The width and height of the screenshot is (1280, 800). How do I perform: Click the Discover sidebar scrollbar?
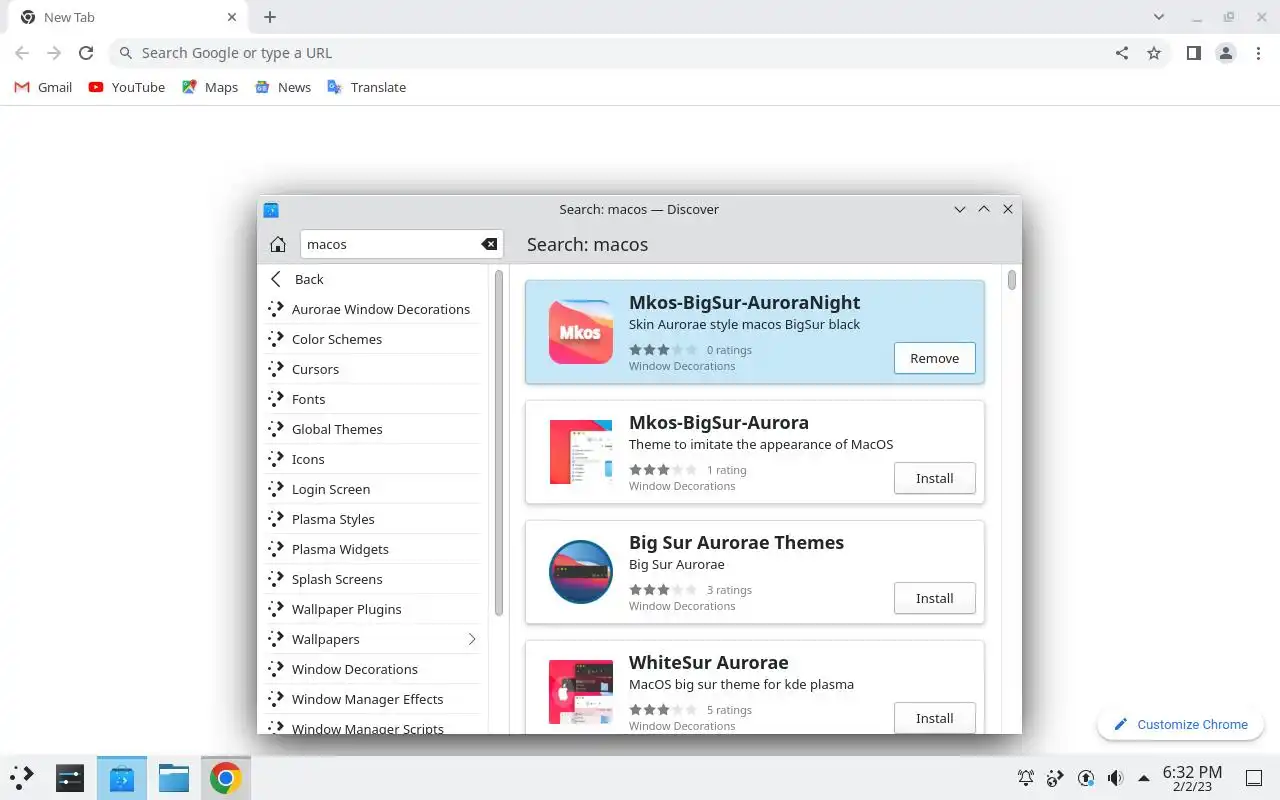(498, 441)
